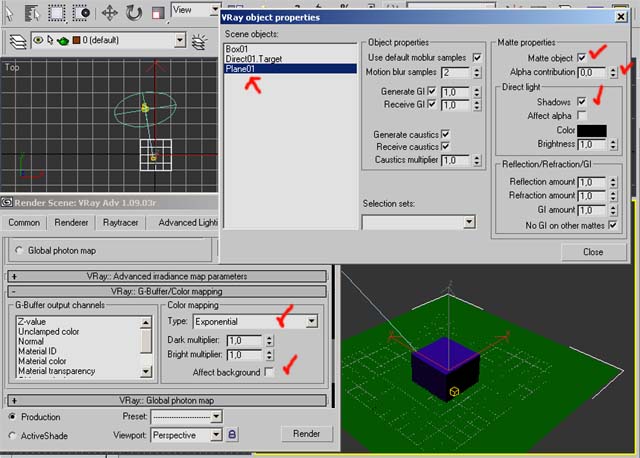640x458 pixels.
Task: Enable Affect alpha checkbox
Action: point(582,116)
